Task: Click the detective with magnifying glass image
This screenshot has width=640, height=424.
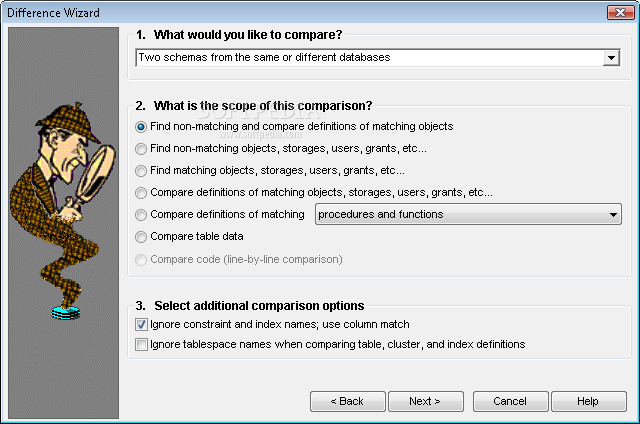Action: (63, 210)
